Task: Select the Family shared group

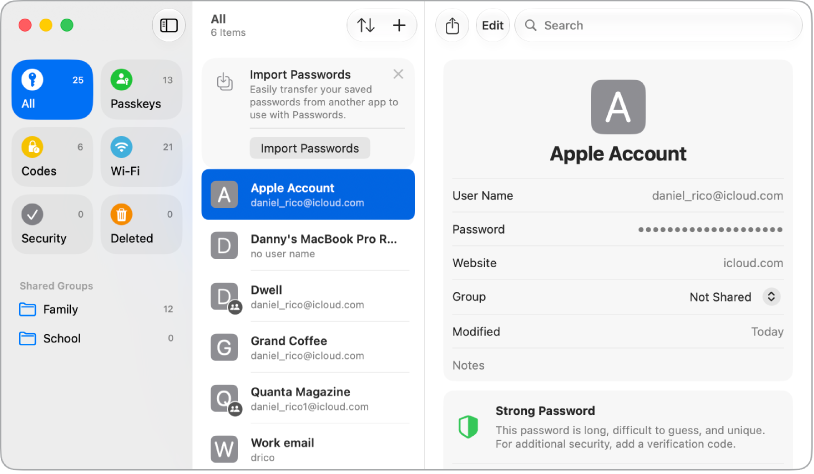Action: pyautogui.click(x=97, y=309)
